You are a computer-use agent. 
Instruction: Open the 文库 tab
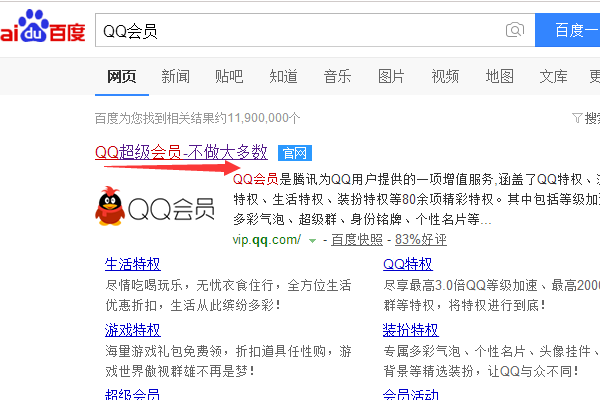coord(553,76)
